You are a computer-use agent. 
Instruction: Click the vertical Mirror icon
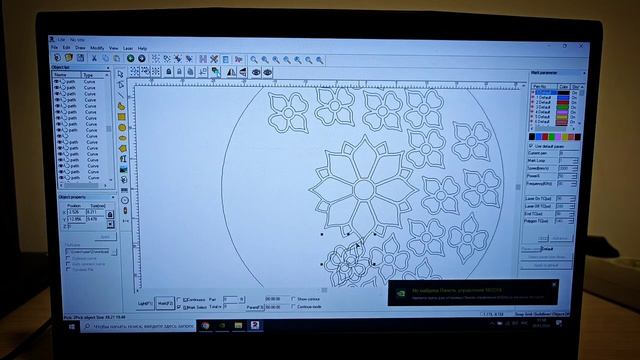pyautogui.click(x=243, y=73)
